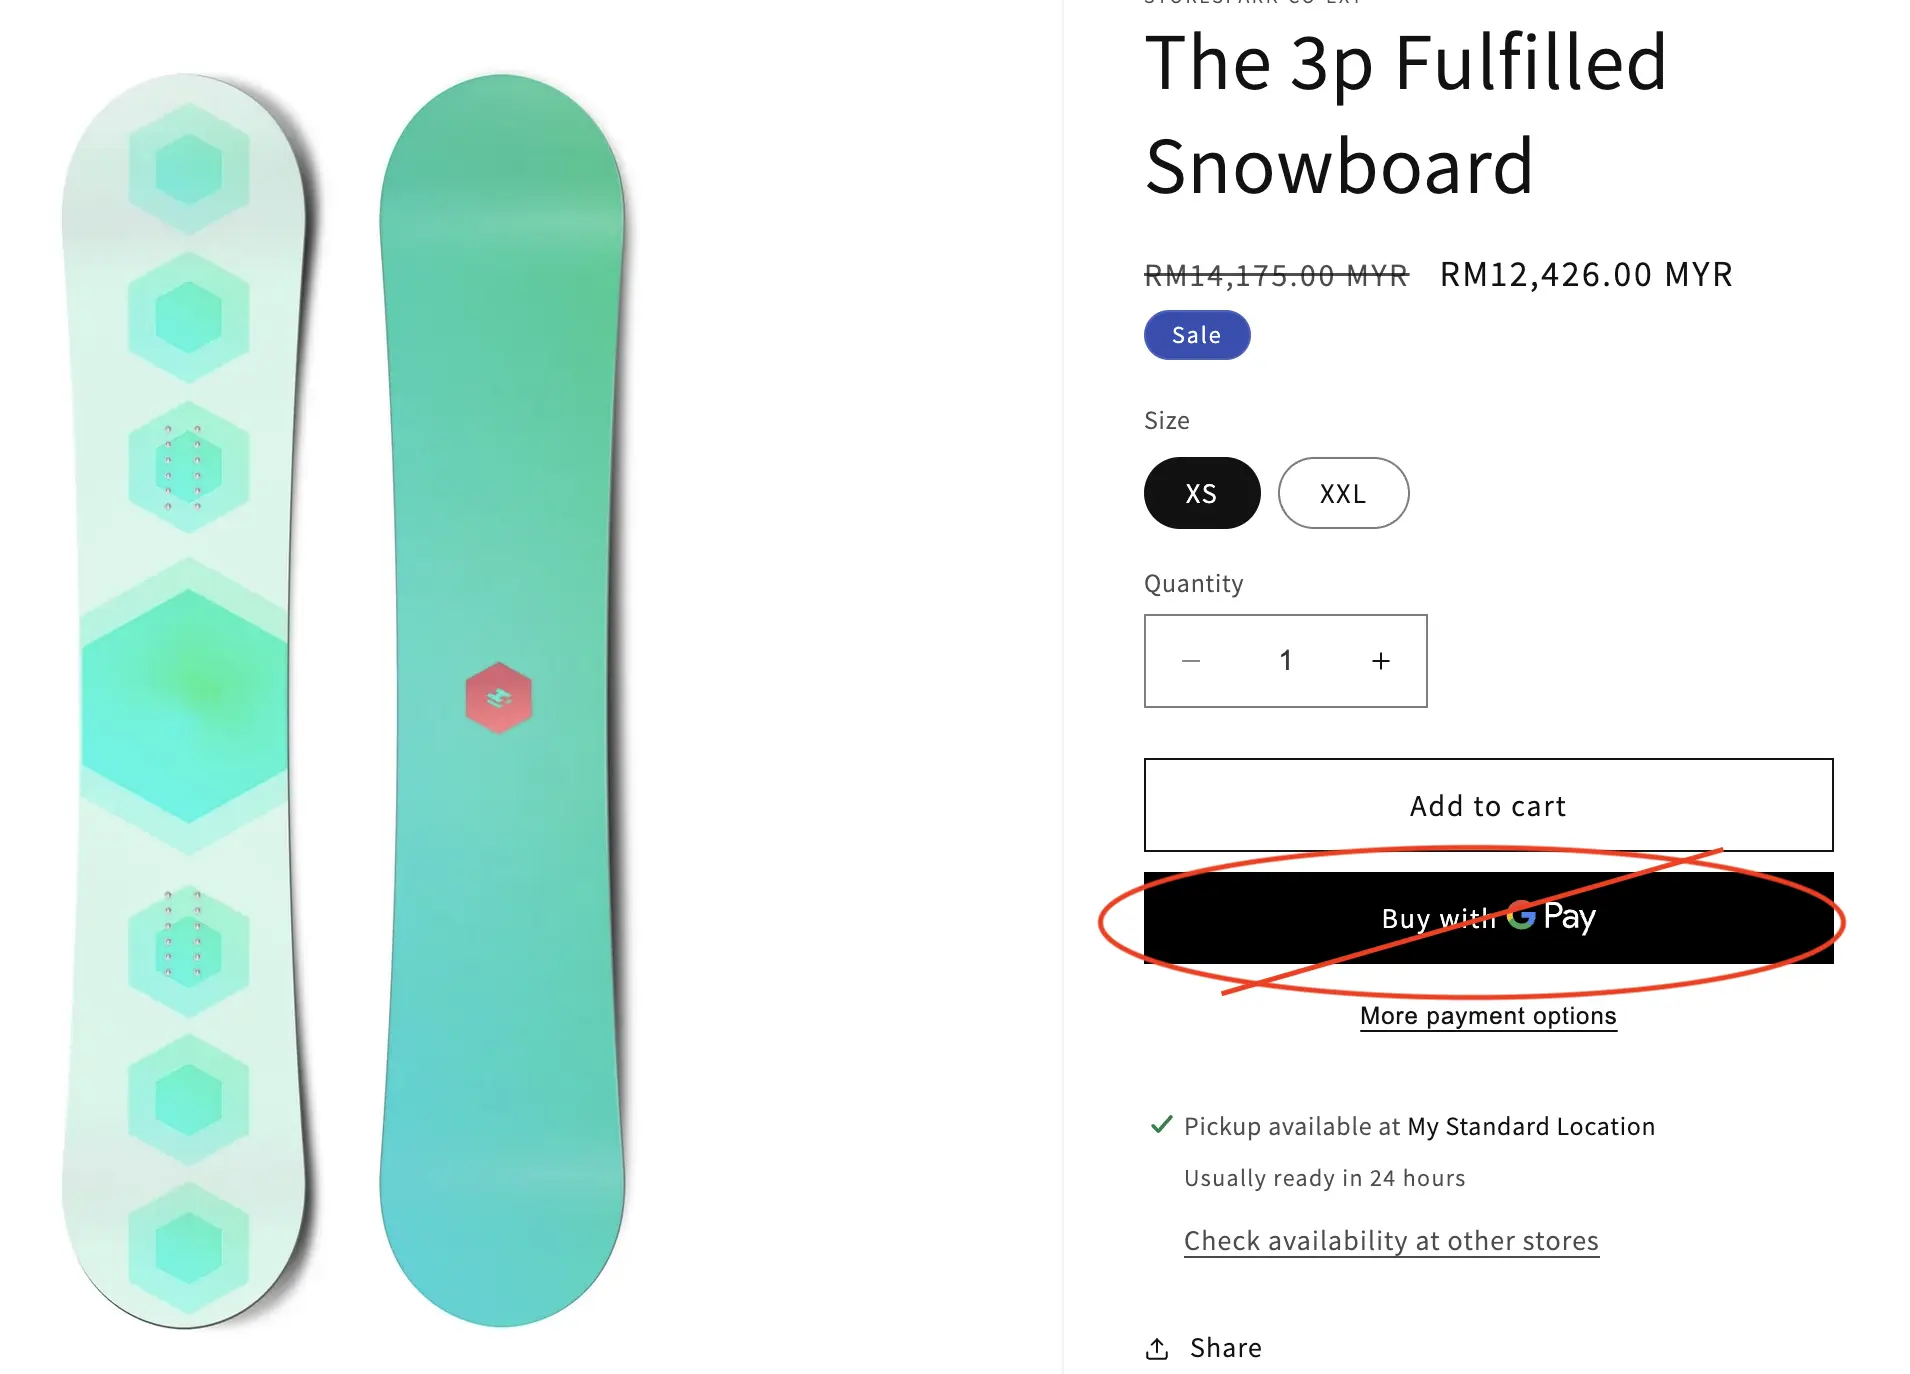
Task: Click the red hexagon logo on the snowboard
Action: (498, 697)
